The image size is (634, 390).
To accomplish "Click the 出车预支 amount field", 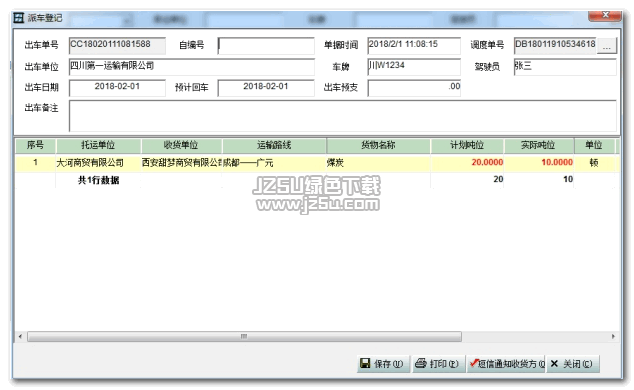I will click(x=414, y=88).
